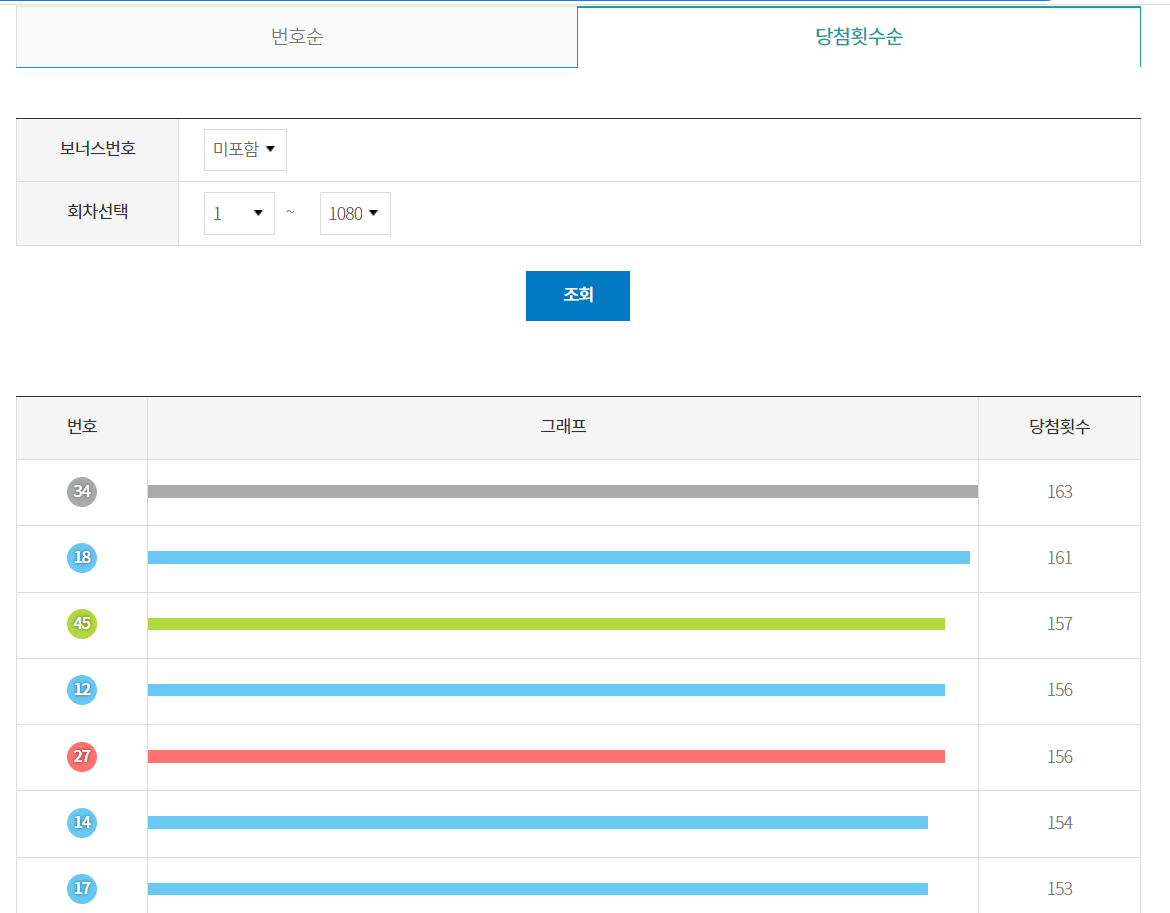1170x913 pixels.
Task: Click the ball icon for number 12
Action: (81, 690)
